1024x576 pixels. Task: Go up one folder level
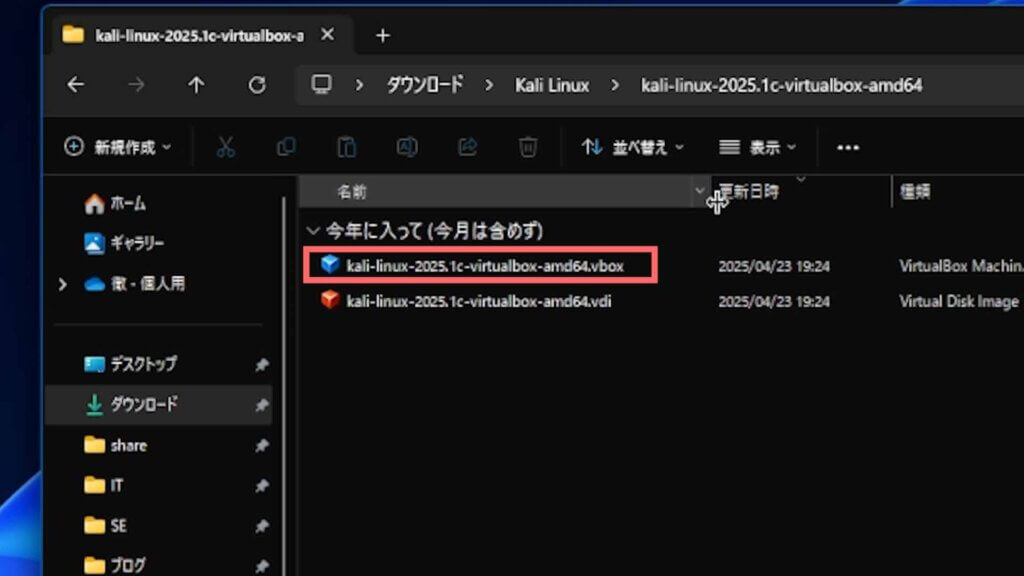point(196,85)
